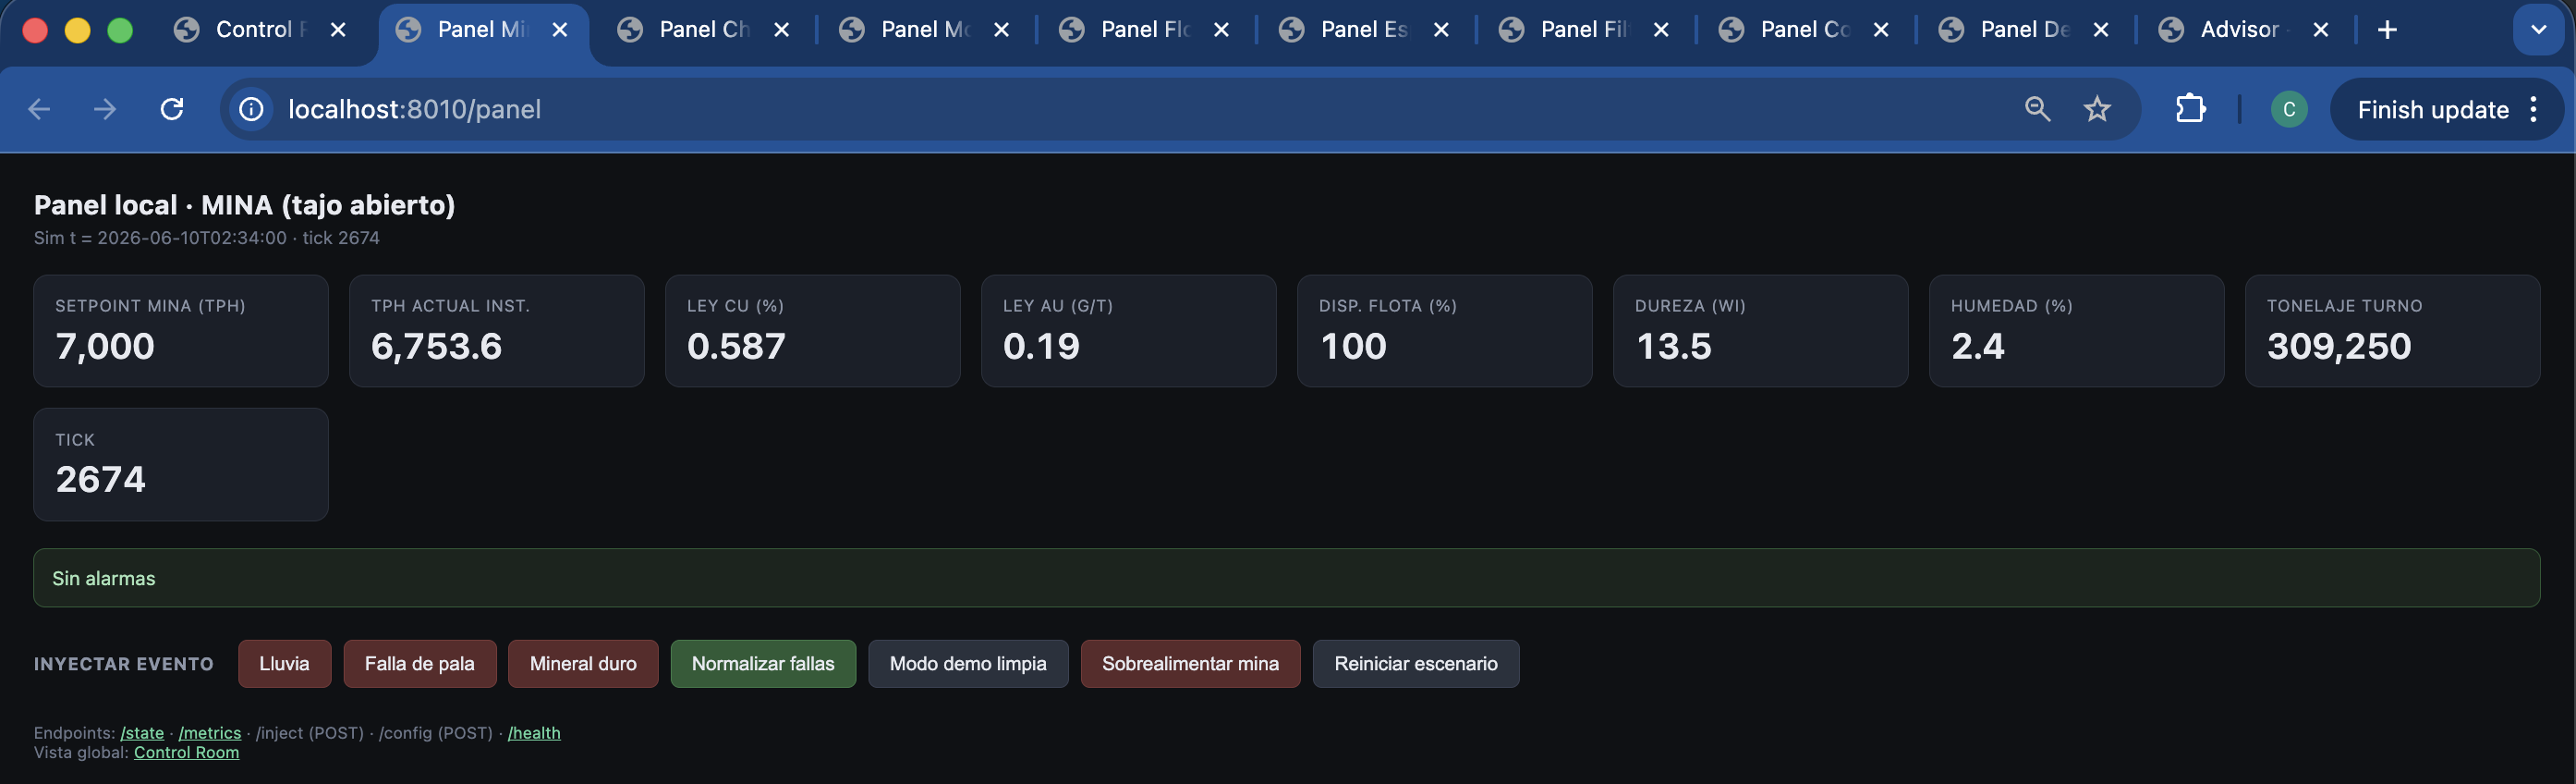Click the Sim t timestamp line

point(206,238)
